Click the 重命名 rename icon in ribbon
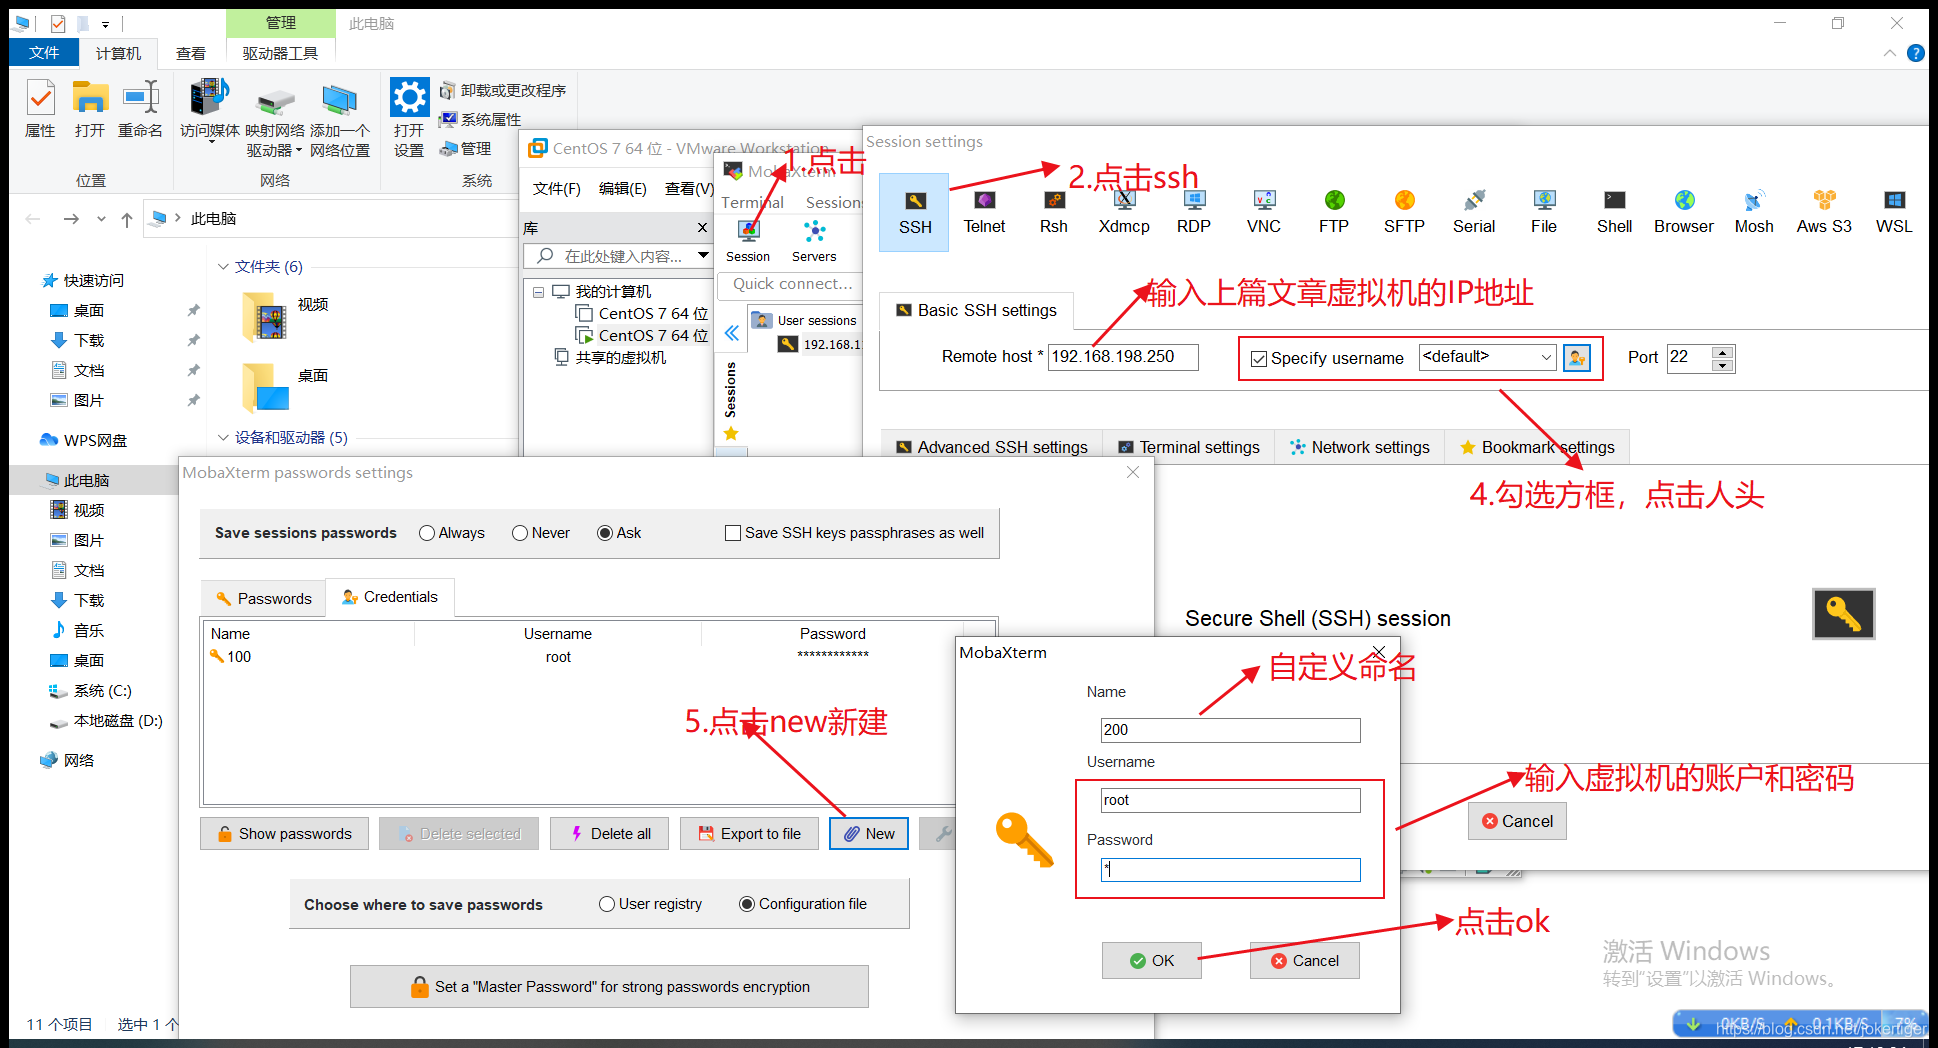This screenshot has width=1938, height=1048. coord(140,110)
